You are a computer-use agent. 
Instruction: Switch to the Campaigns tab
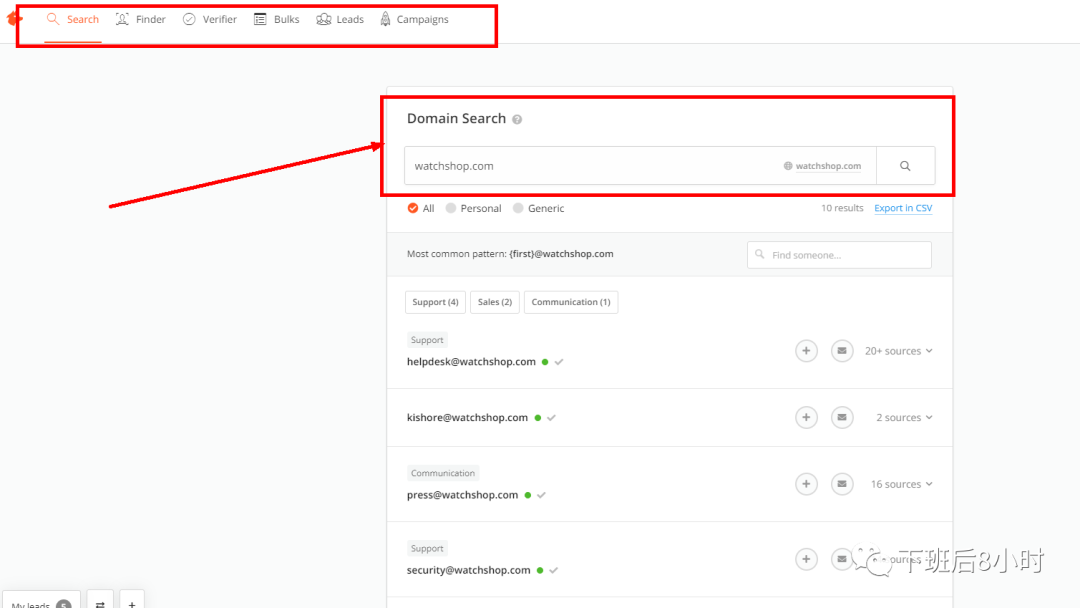point(414,19)
